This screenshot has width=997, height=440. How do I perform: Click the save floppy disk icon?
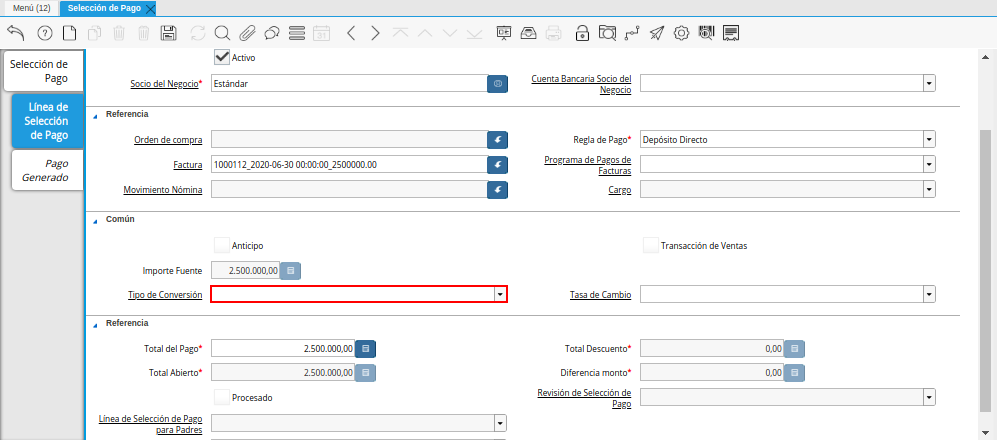(x=169, y=33)
